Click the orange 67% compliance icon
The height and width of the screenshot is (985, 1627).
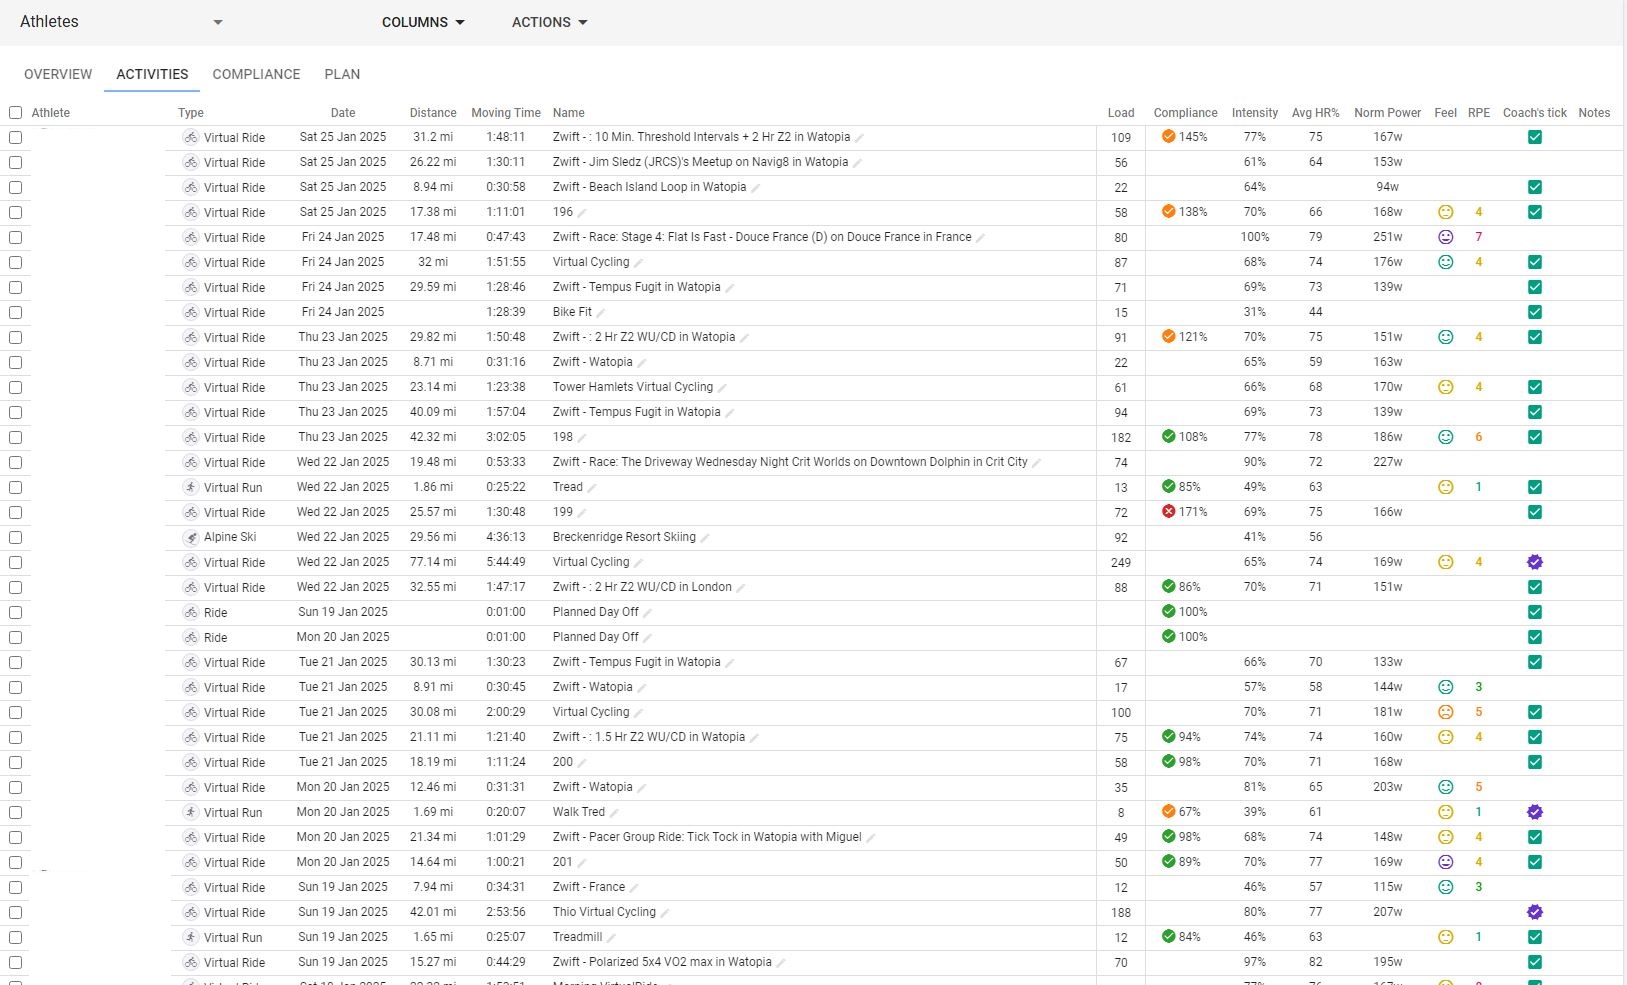1168,811
